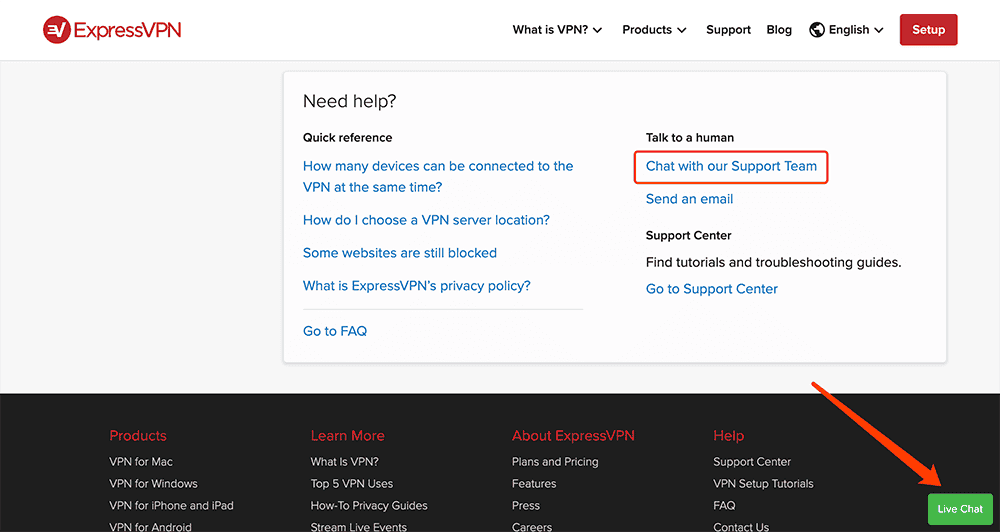Screen dimensions: 1000x532
Task: Open the Blog nav item
Action: pos(779,30)
